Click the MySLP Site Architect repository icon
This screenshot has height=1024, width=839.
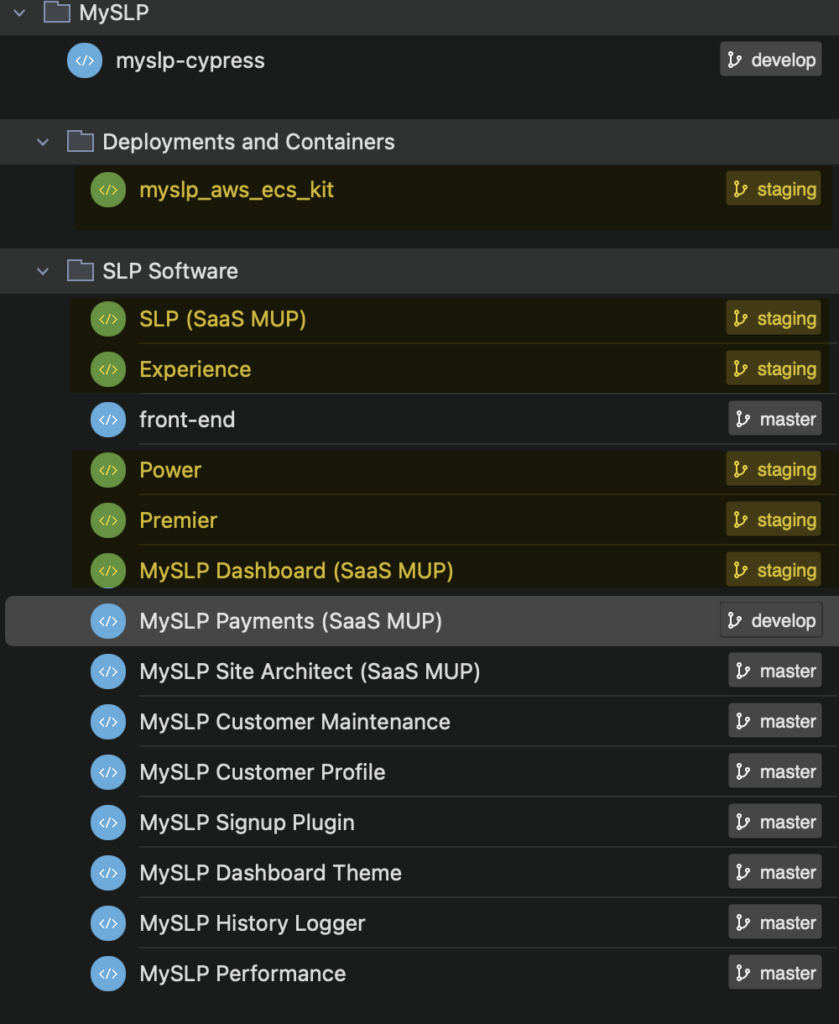click(108, 671)
